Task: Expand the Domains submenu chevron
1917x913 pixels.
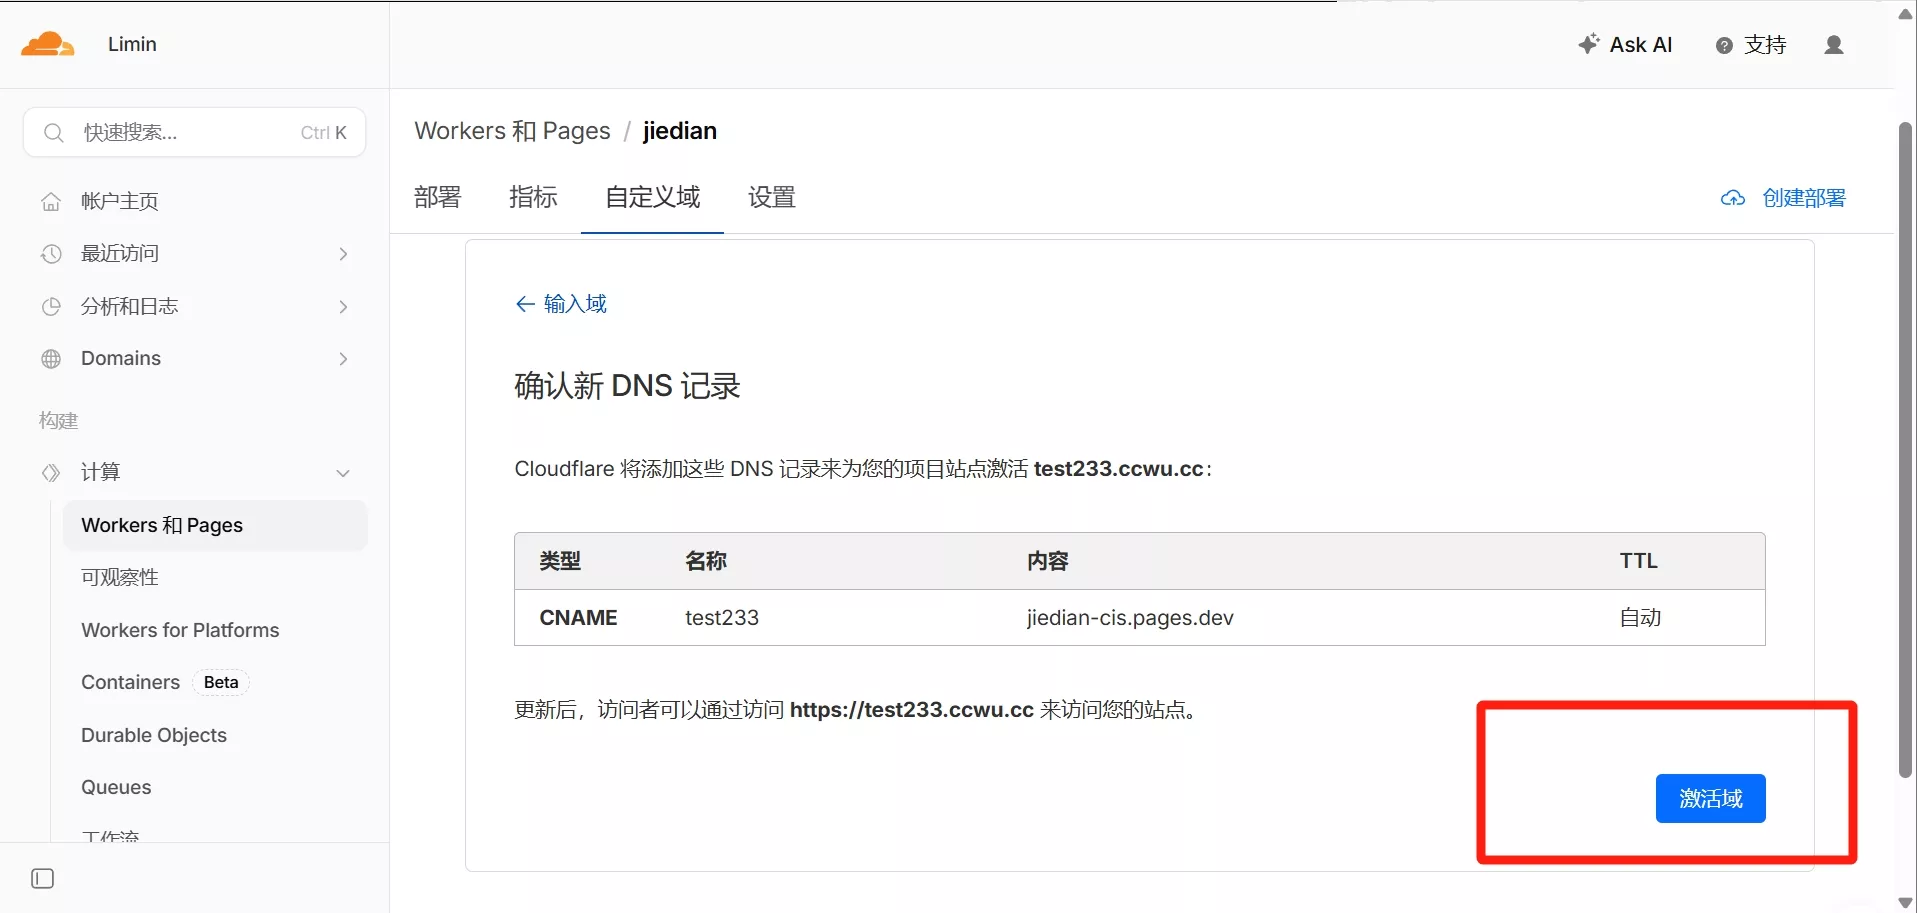Action: coord(343,359)
